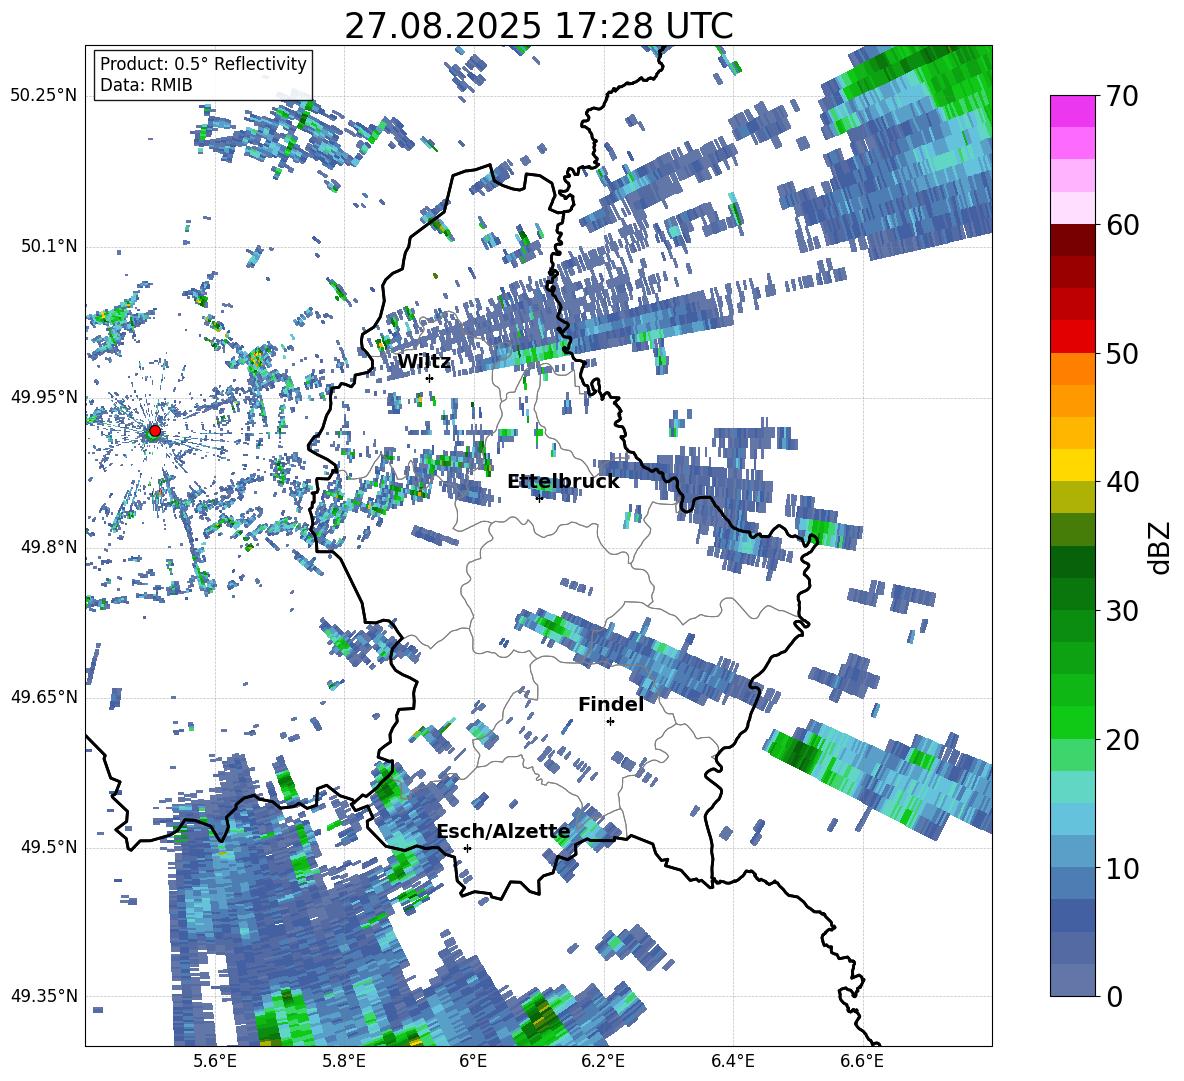Click the 50.1°N latitude label

point(48,246)
